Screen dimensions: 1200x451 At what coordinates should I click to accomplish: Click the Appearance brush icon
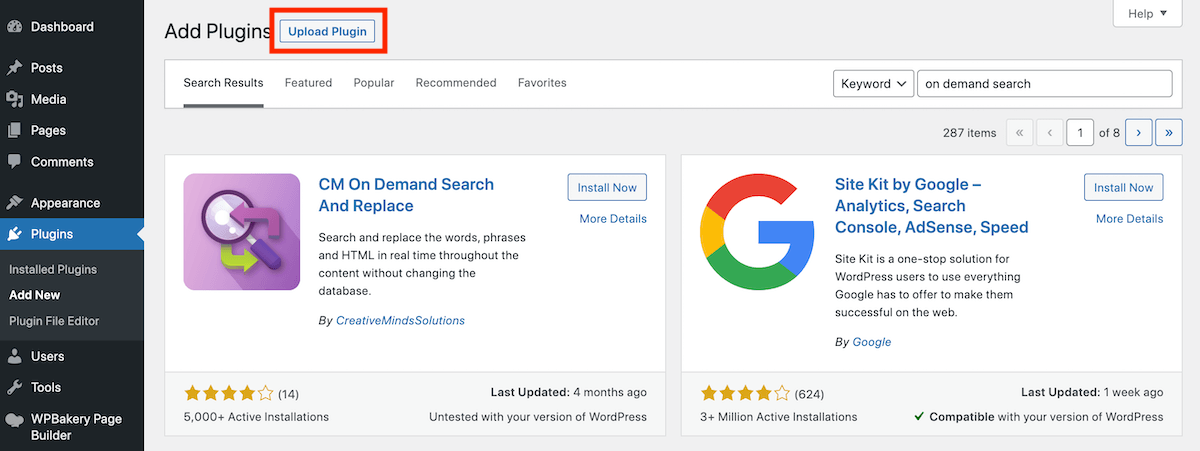click(x=14, y=203)
